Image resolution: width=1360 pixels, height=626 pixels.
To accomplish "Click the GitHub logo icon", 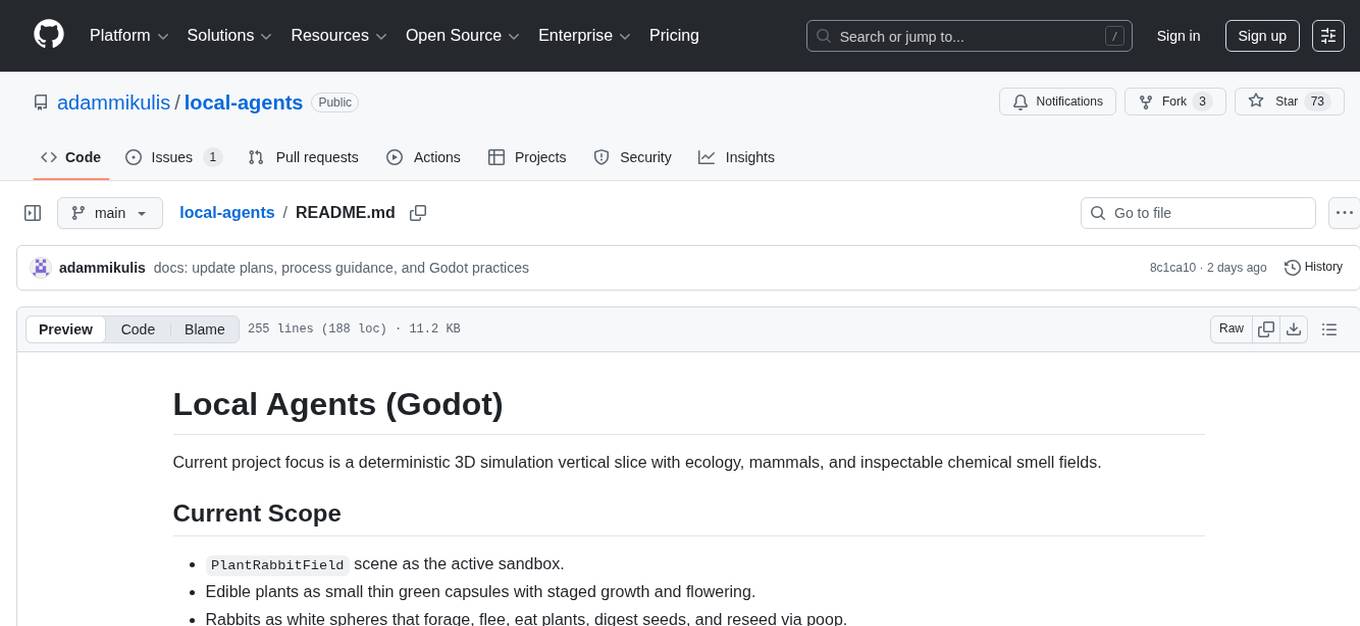I will 49,35.
